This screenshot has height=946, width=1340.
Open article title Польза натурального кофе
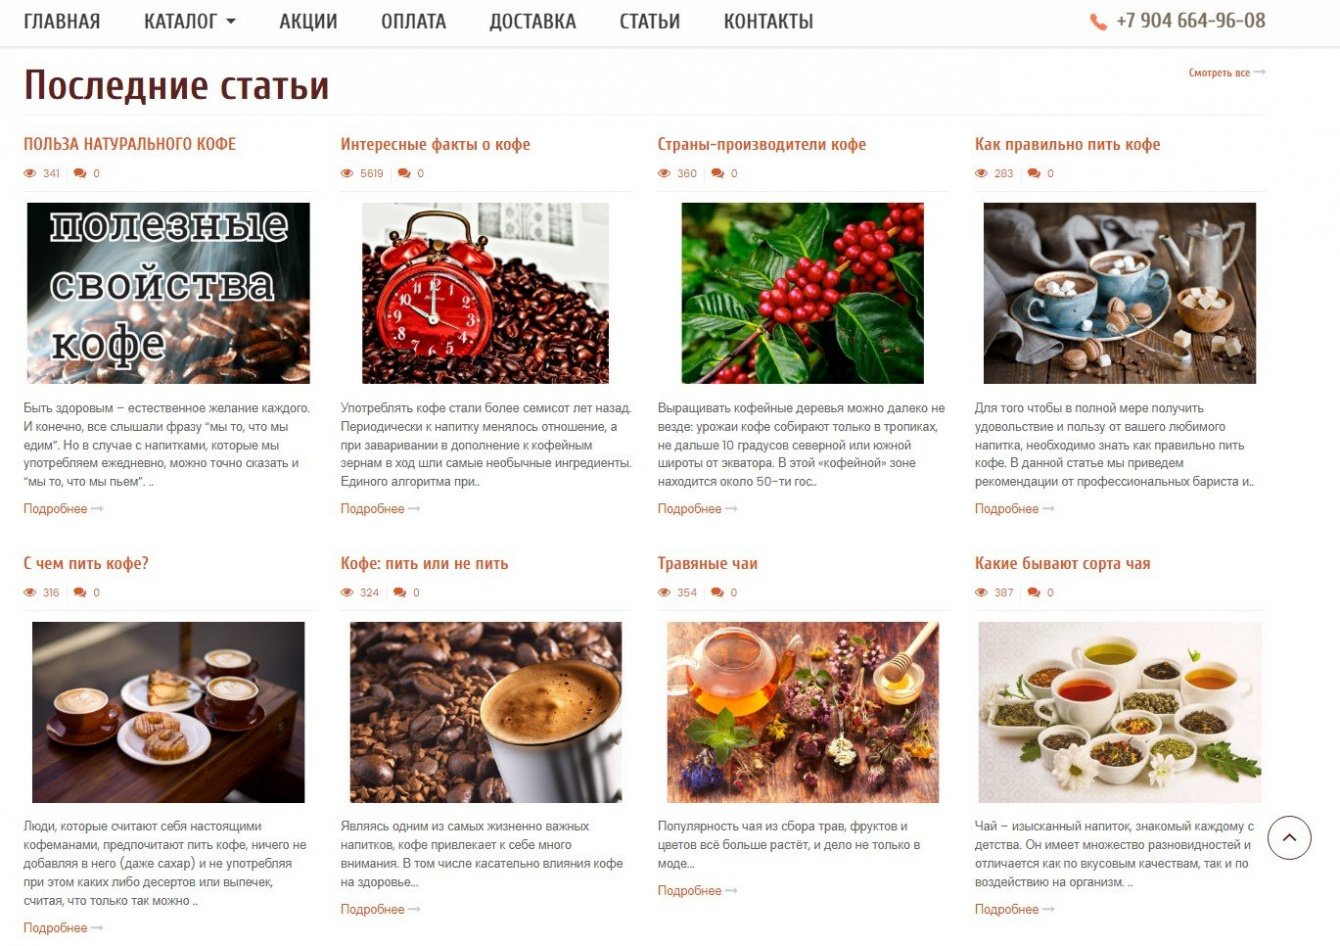click(130, 144)
